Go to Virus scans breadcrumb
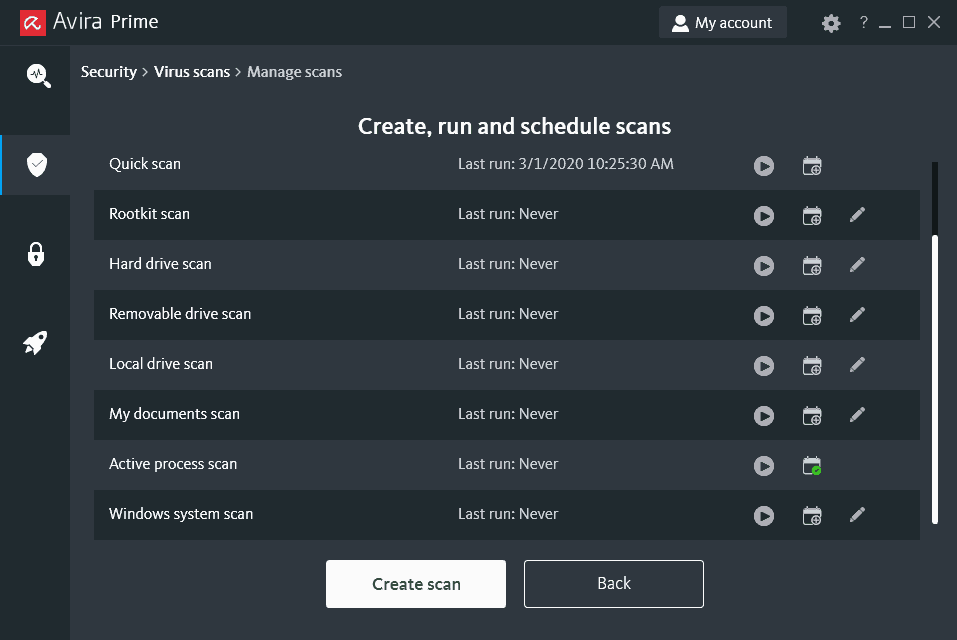The image size is (957, 640). (x=192, y=72)
